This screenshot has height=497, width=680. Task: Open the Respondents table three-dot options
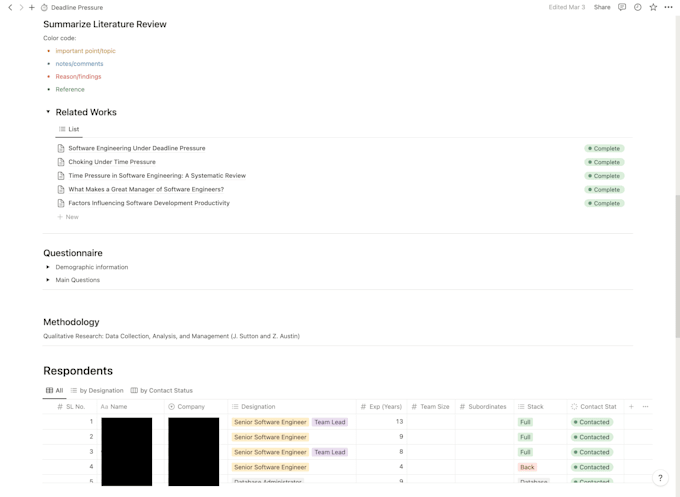point(646,407)
